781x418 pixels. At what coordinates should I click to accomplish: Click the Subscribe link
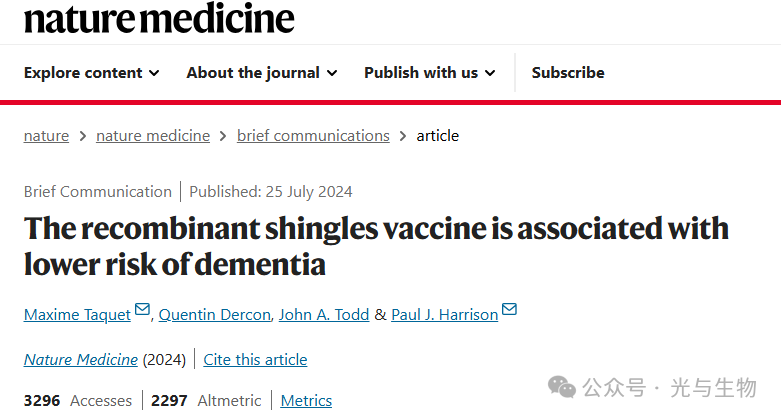point(568,72)
